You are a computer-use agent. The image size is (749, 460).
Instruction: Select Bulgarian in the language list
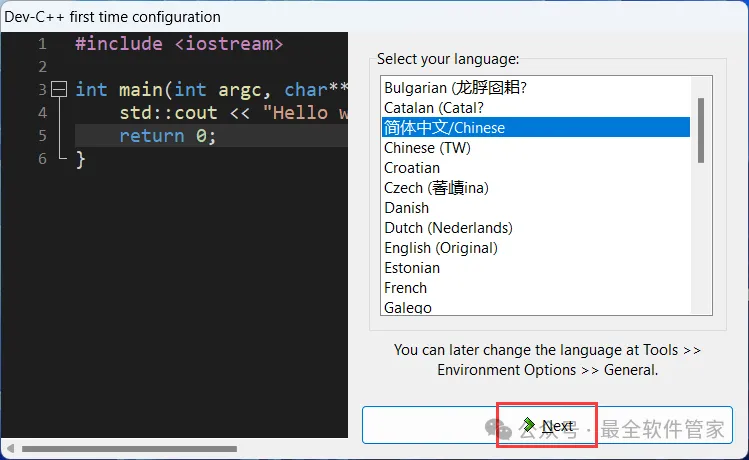pyautogui.click(x=535, y=88)
